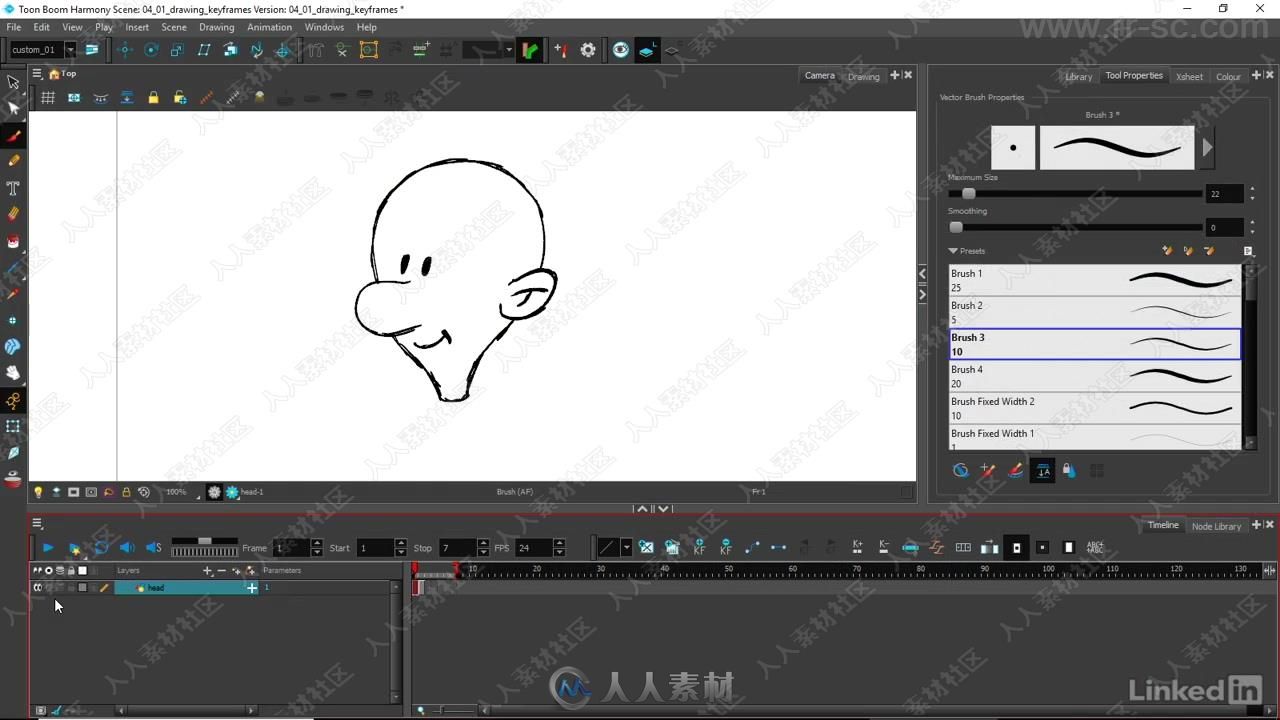Image resolution: width=1280 pixels, height=720 pixels.
Task: Toggle the loop playback button
Action: 101,547
